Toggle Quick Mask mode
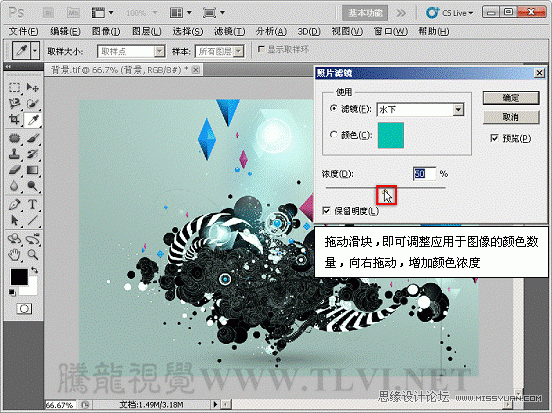552x413 pixels. (24, 309)
